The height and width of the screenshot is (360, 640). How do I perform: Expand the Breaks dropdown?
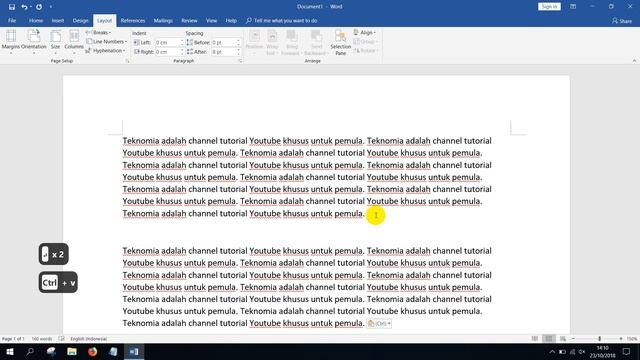(98, 33)
